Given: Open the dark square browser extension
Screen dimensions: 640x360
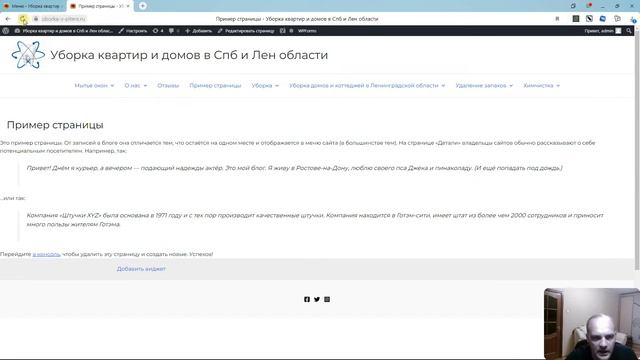Looking at the screenshot, I should point(576,19).
